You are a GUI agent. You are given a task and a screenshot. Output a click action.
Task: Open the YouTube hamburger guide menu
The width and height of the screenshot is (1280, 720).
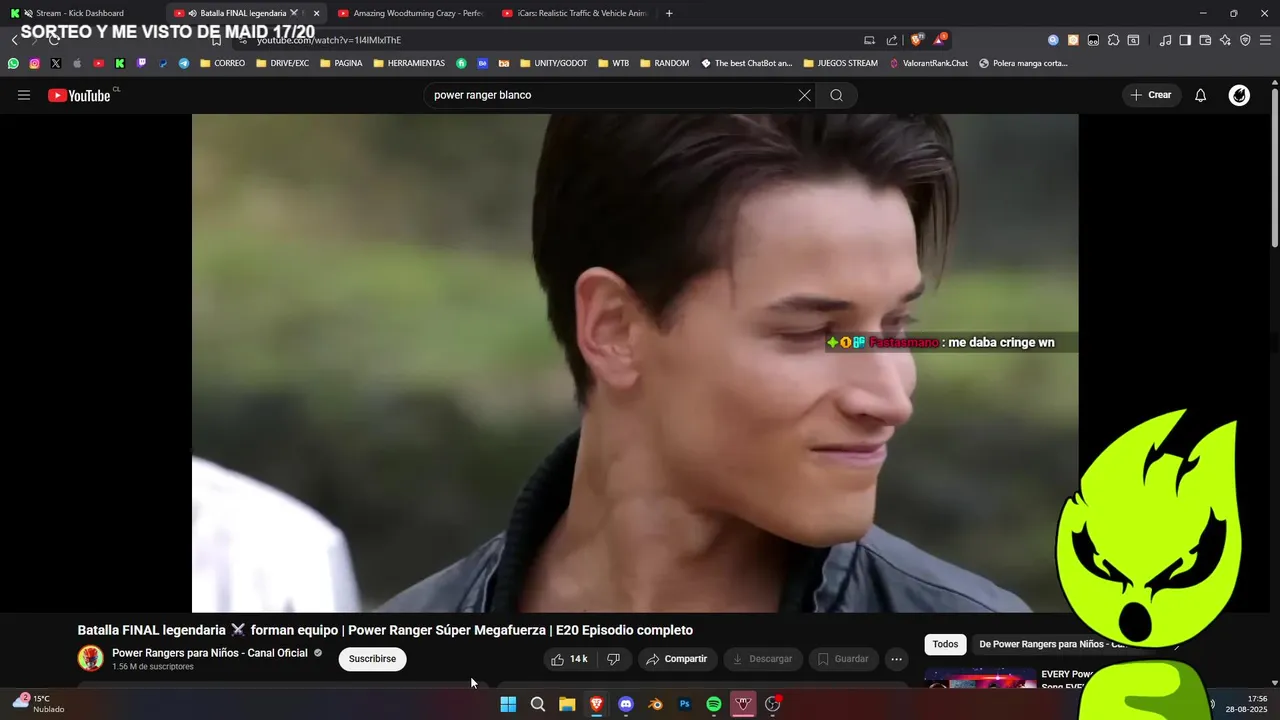pyautogui.click(x=24, y=95)
